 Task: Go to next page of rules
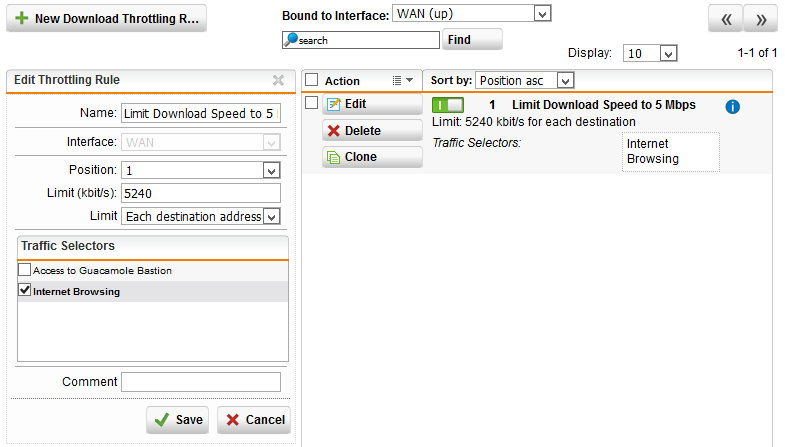pos(760,19)
